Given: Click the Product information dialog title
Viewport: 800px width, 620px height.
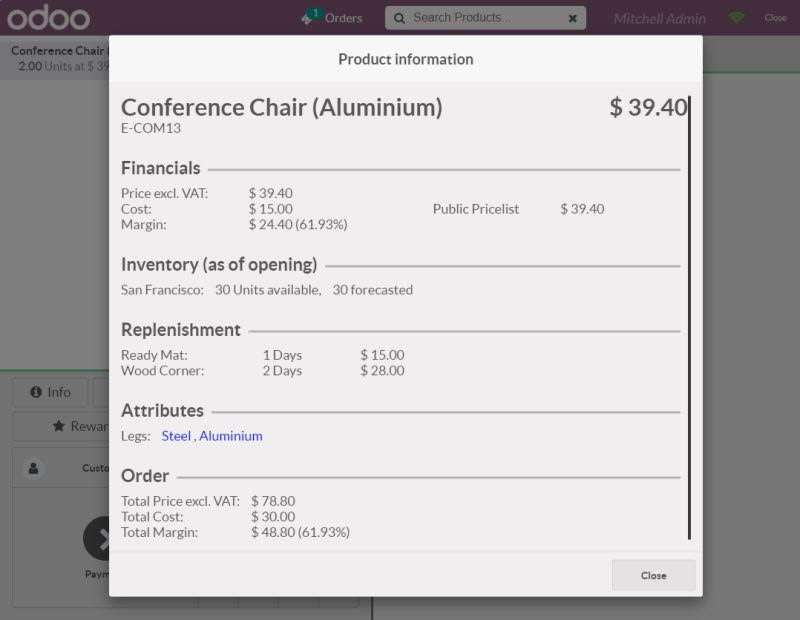Looking at the screenshot, I should (405, 59).
